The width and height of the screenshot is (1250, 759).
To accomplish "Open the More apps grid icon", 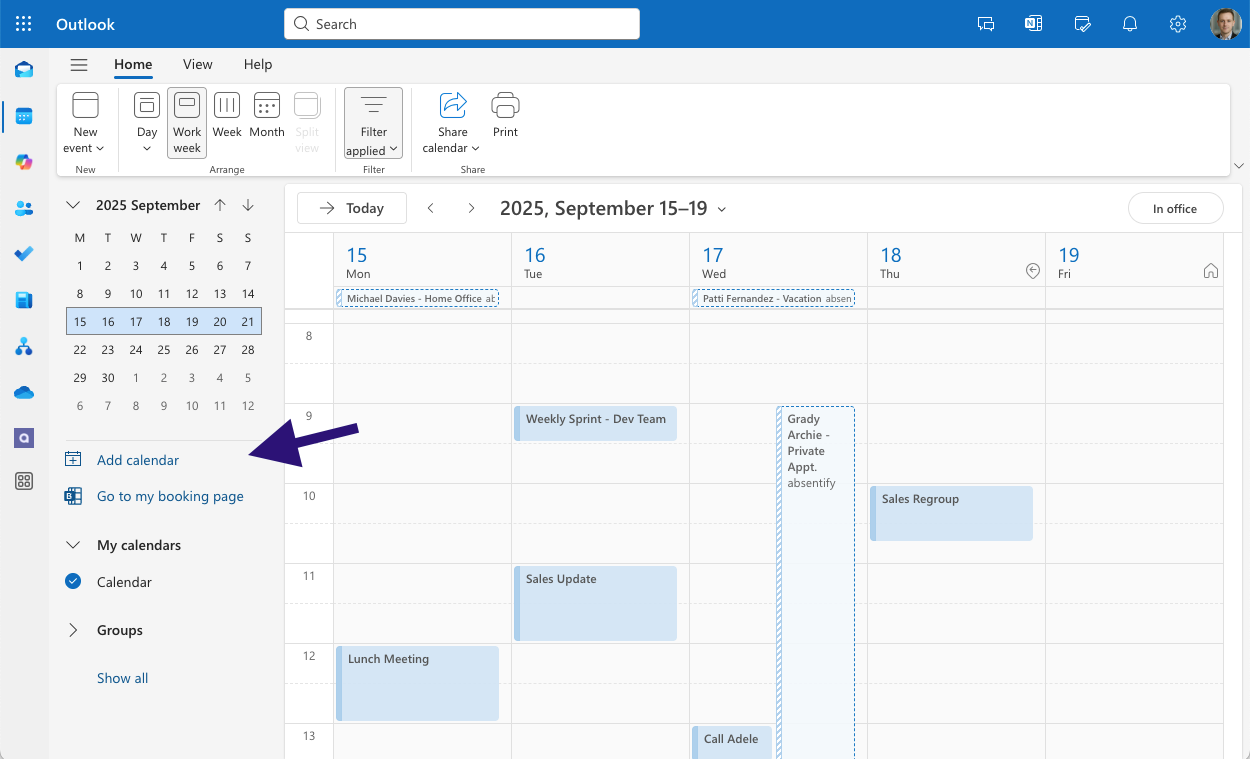I will (x=24, y=482).
